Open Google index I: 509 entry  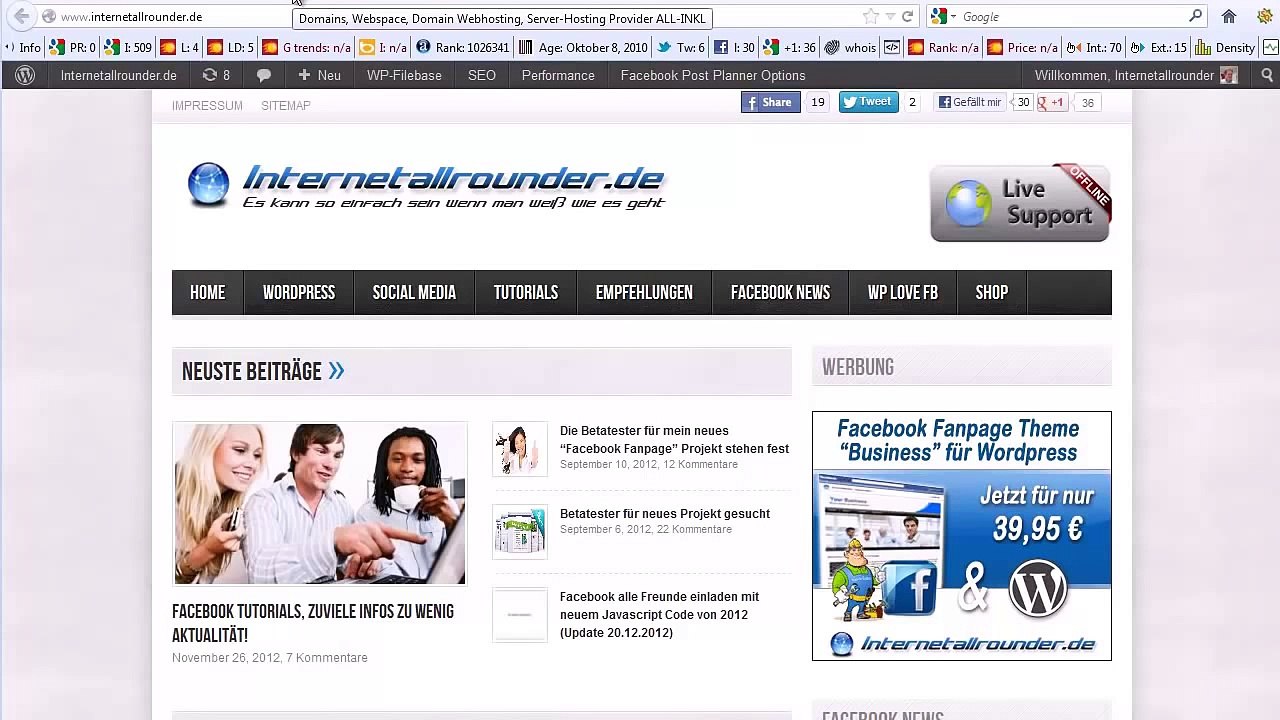(x=128, y=47)
